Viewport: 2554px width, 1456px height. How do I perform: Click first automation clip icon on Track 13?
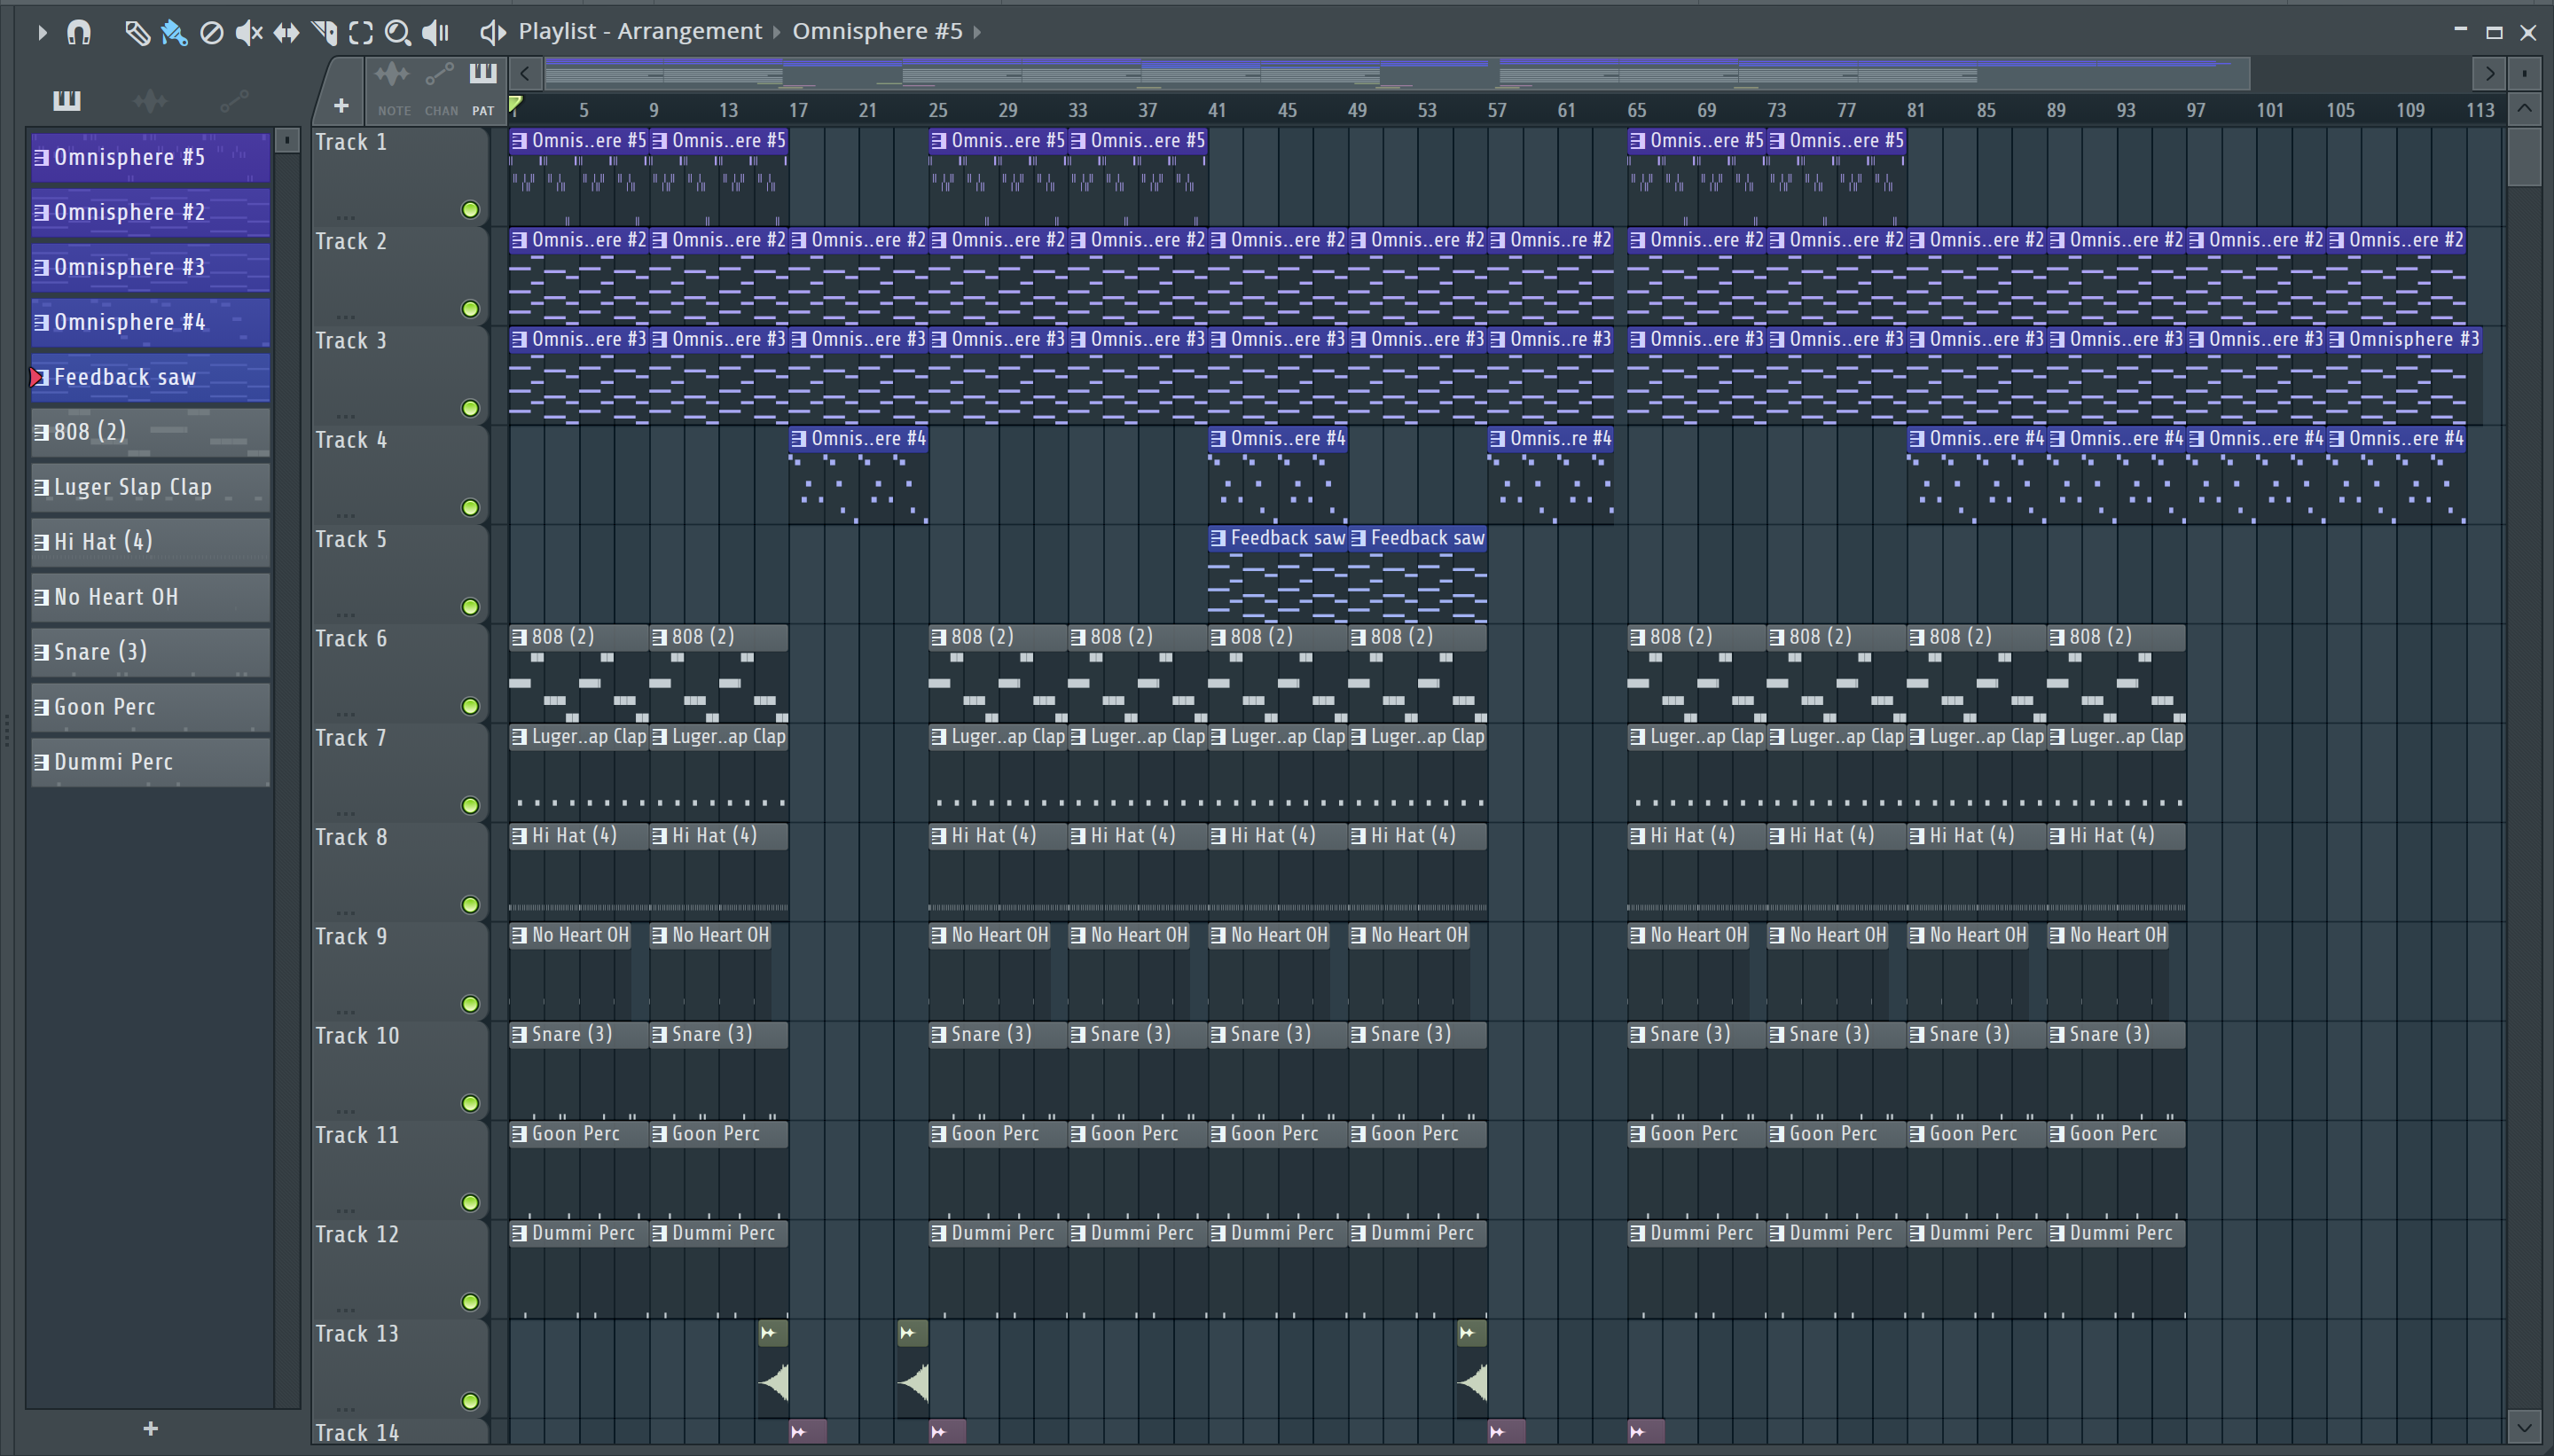[768, 1333]
